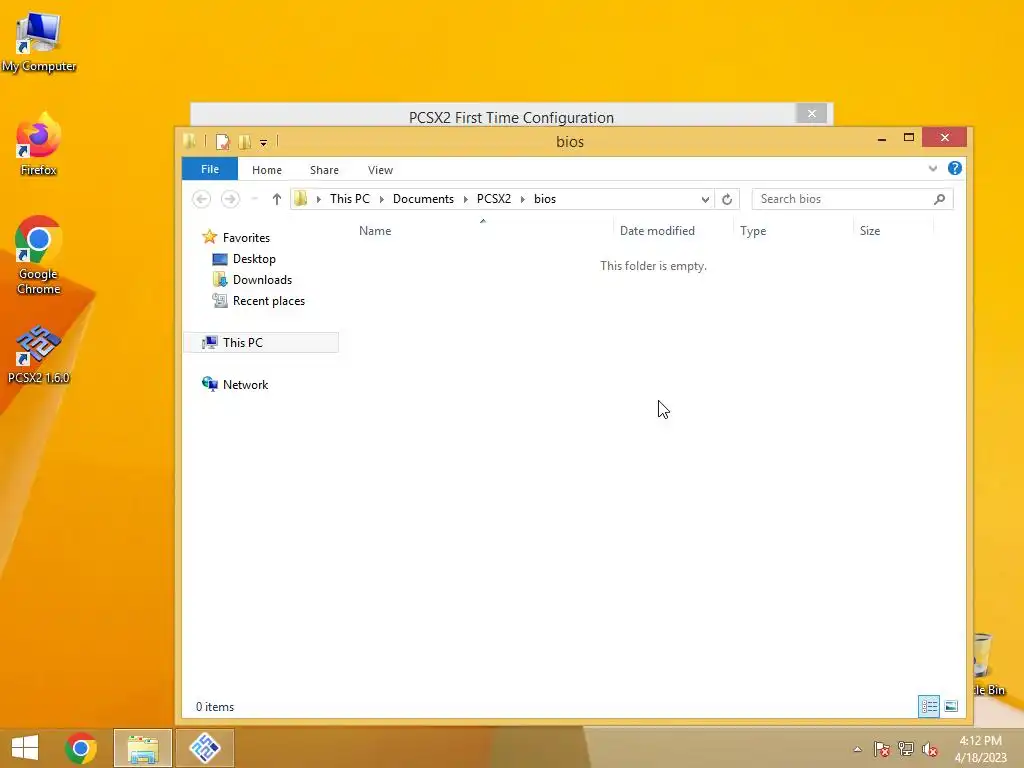The width and height of the screenshot is (1024, 768).
Task: Show hidden system tray icons
Action: (857, 749)
